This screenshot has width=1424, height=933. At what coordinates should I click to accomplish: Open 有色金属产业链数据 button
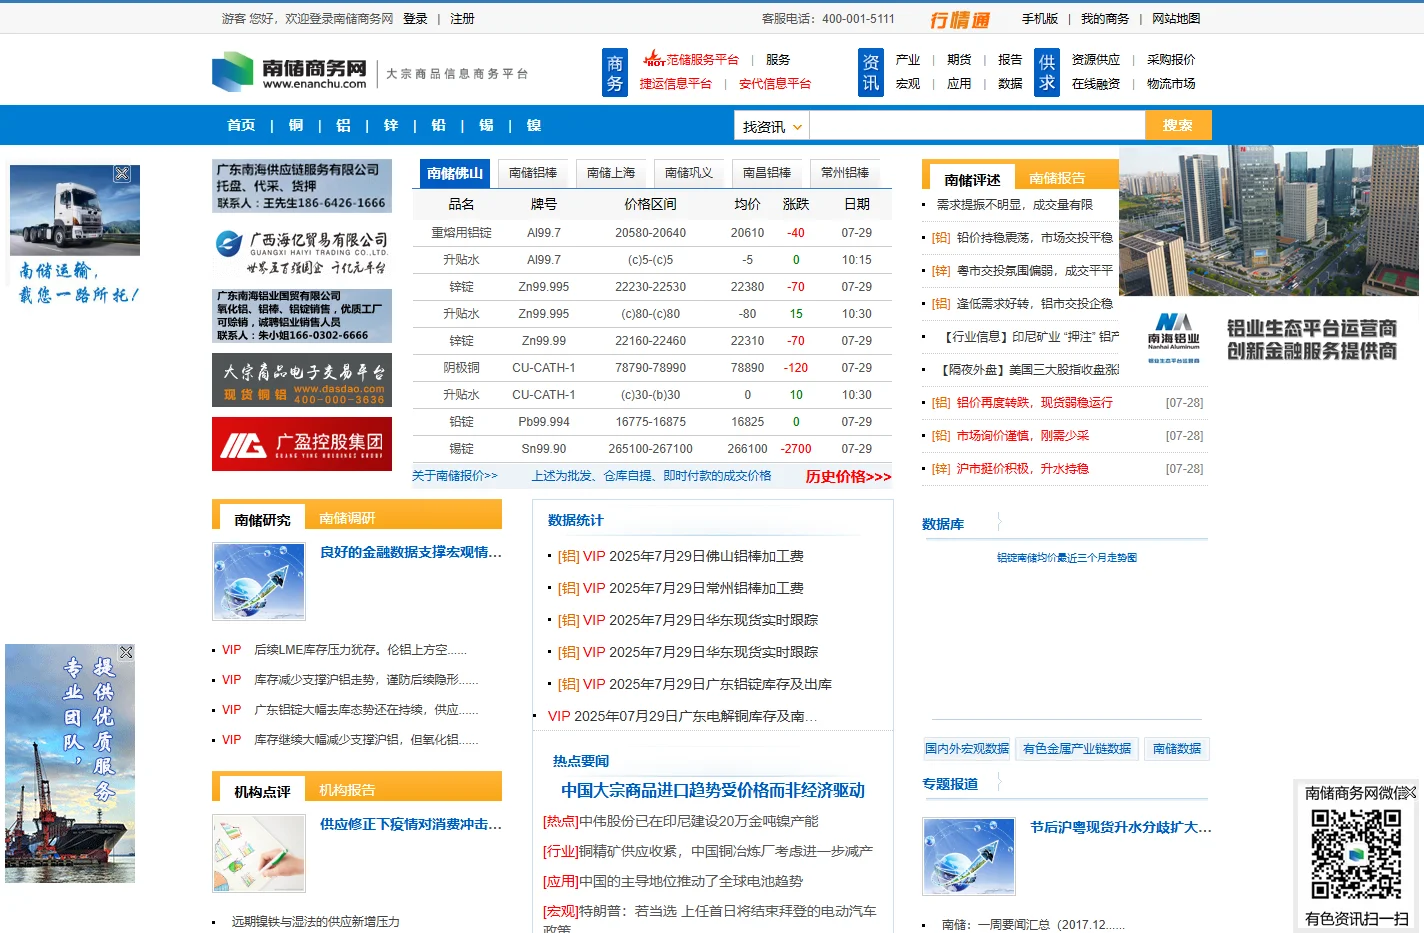pyautogui.click(x=1077, y=749)
